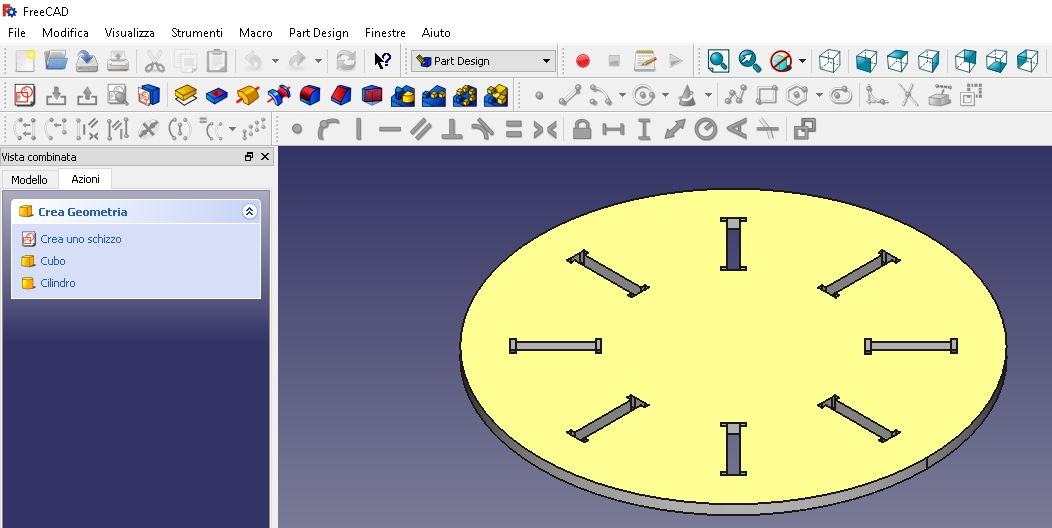The height and width of the screenshot is (528, 1052).
Task: Open the redo history dropdown arrow
Action: click(x=318, y=61)
